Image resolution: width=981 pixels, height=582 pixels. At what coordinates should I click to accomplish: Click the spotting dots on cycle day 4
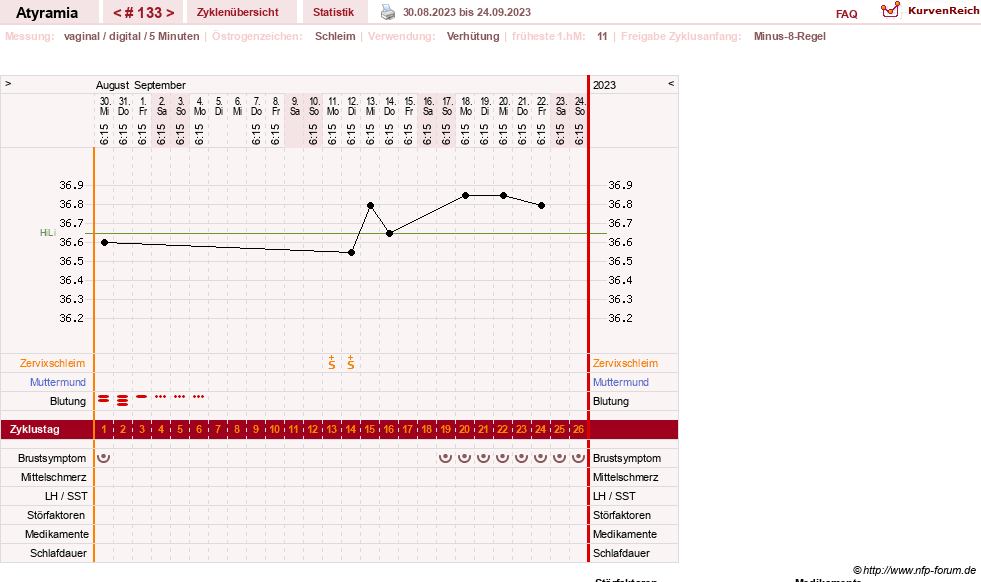pos(161,397)
